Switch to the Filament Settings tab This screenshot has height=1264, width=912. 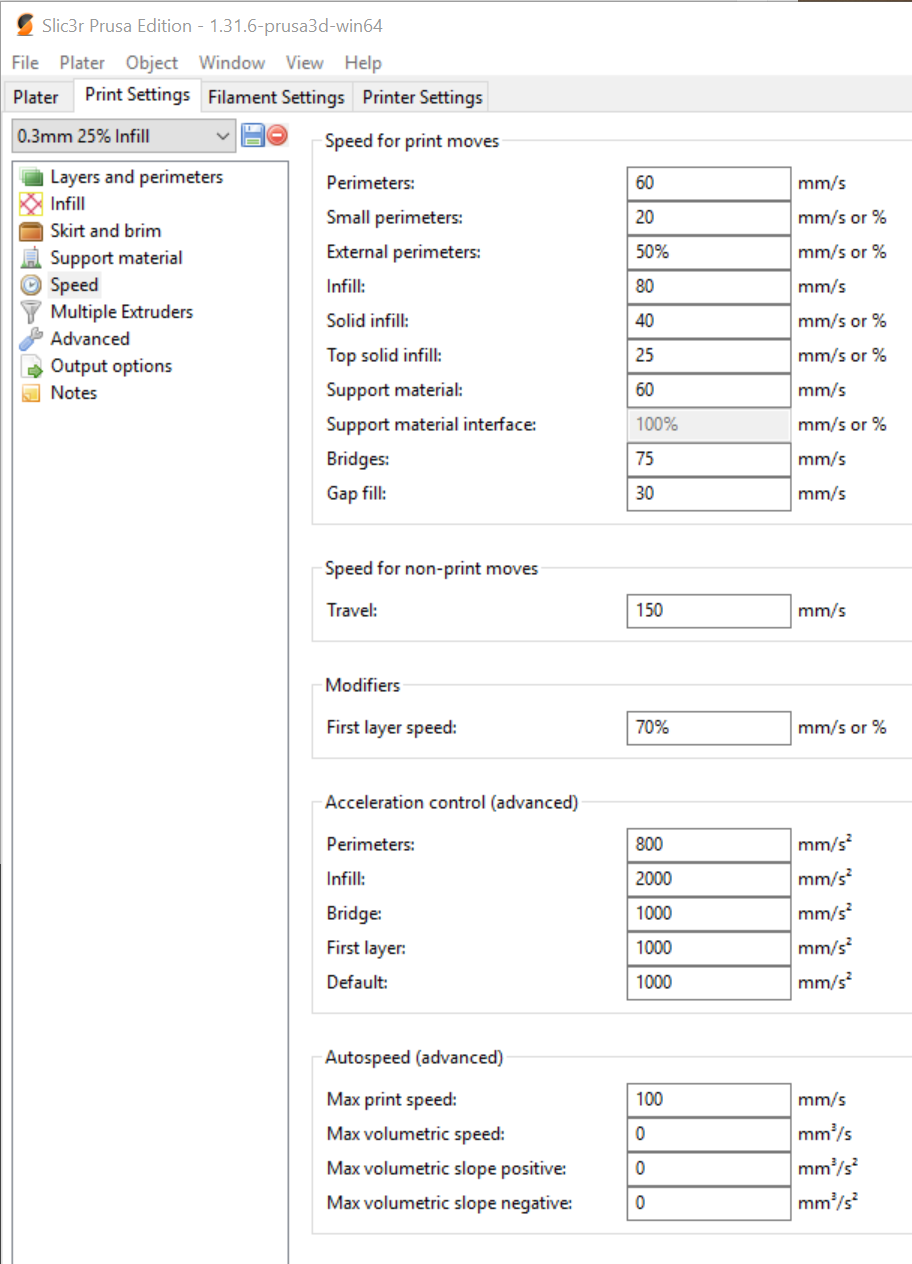[276, 97]
